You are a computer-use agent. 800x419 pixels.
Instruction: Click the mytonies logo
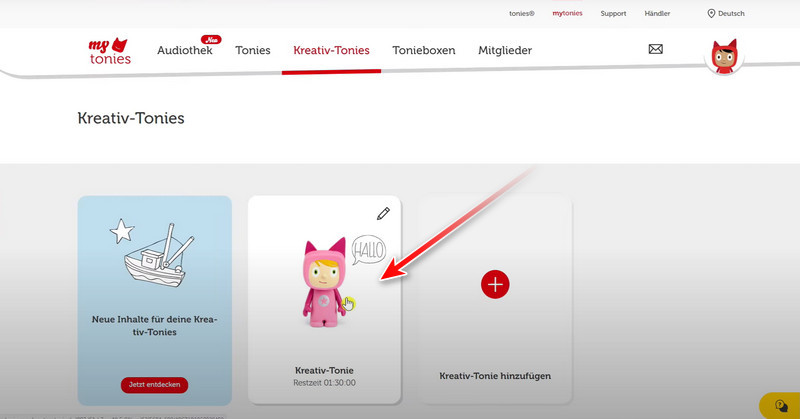110,51
